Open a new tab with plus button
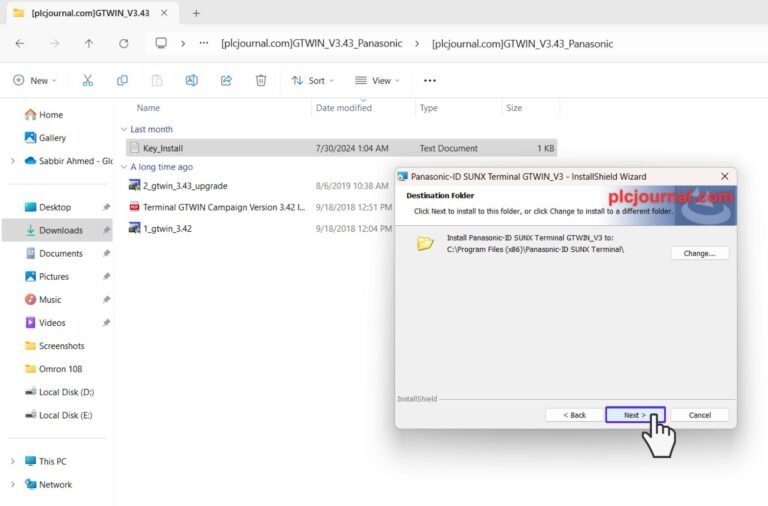Viewport: 768px width, 506px height. tap(196, 13)
